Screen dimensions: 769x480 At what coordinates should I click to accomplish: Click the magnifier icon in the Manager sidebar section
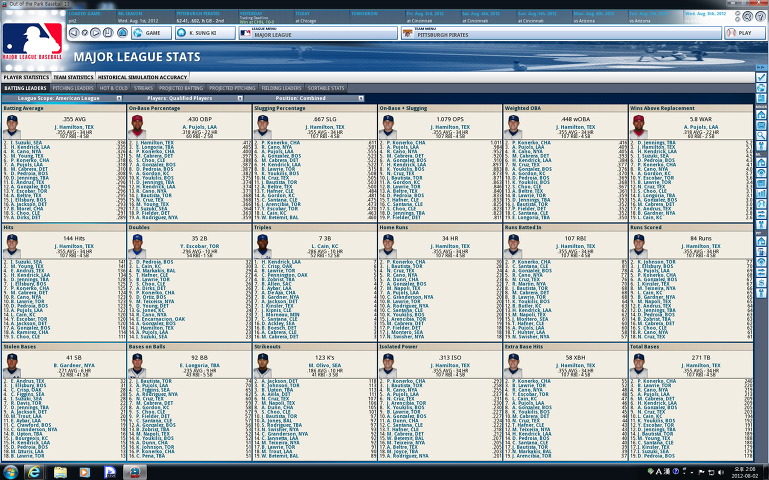pos(761,135)
